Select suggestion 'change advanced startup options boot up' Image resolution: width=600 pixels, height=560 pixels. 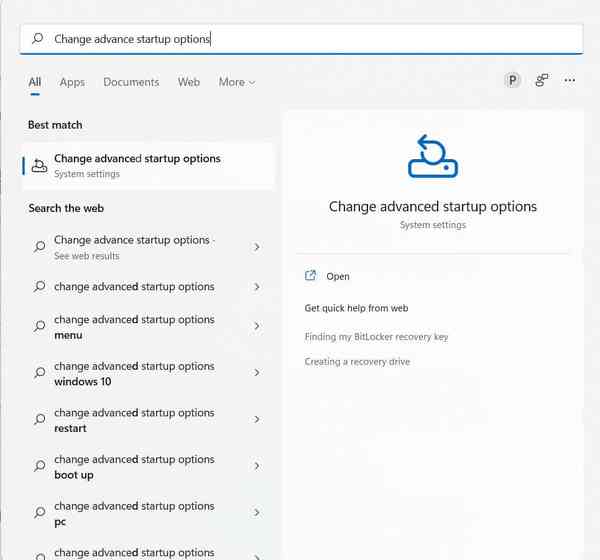click(148, 467)
